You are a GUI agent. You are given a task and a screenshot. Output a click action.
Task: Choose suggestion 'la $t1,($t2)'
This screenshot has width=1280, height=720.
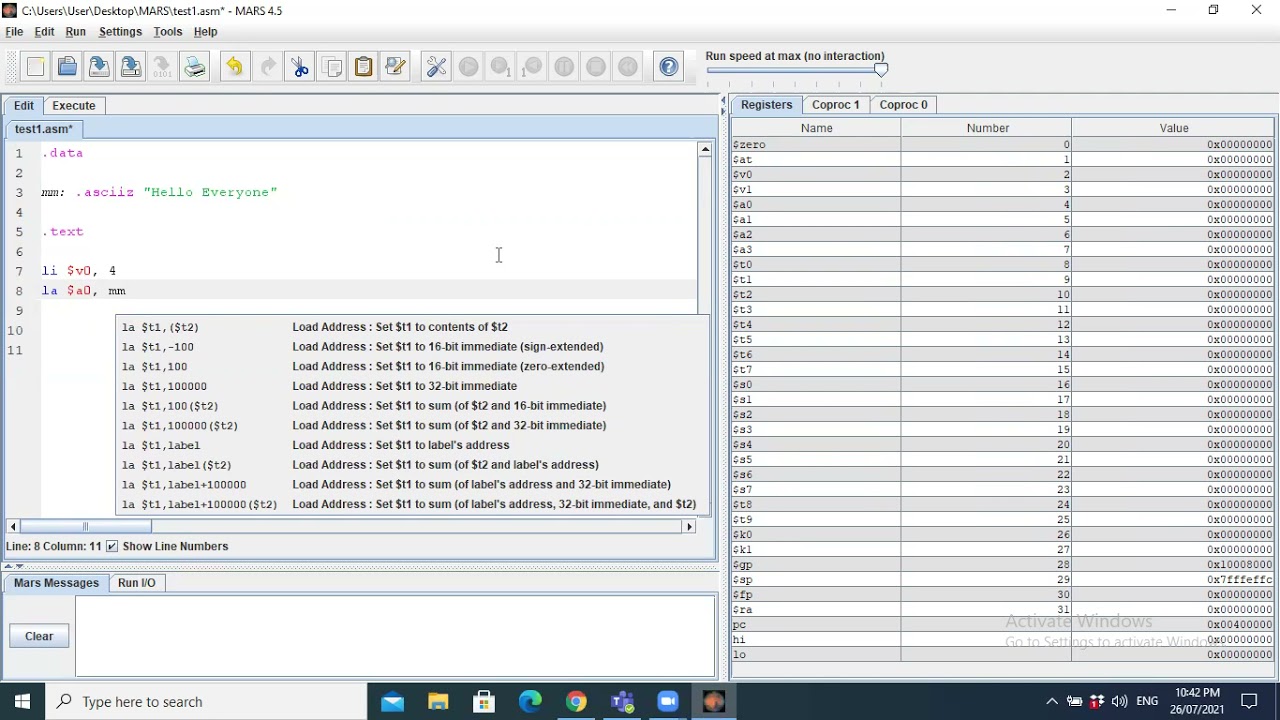(410, 327)
